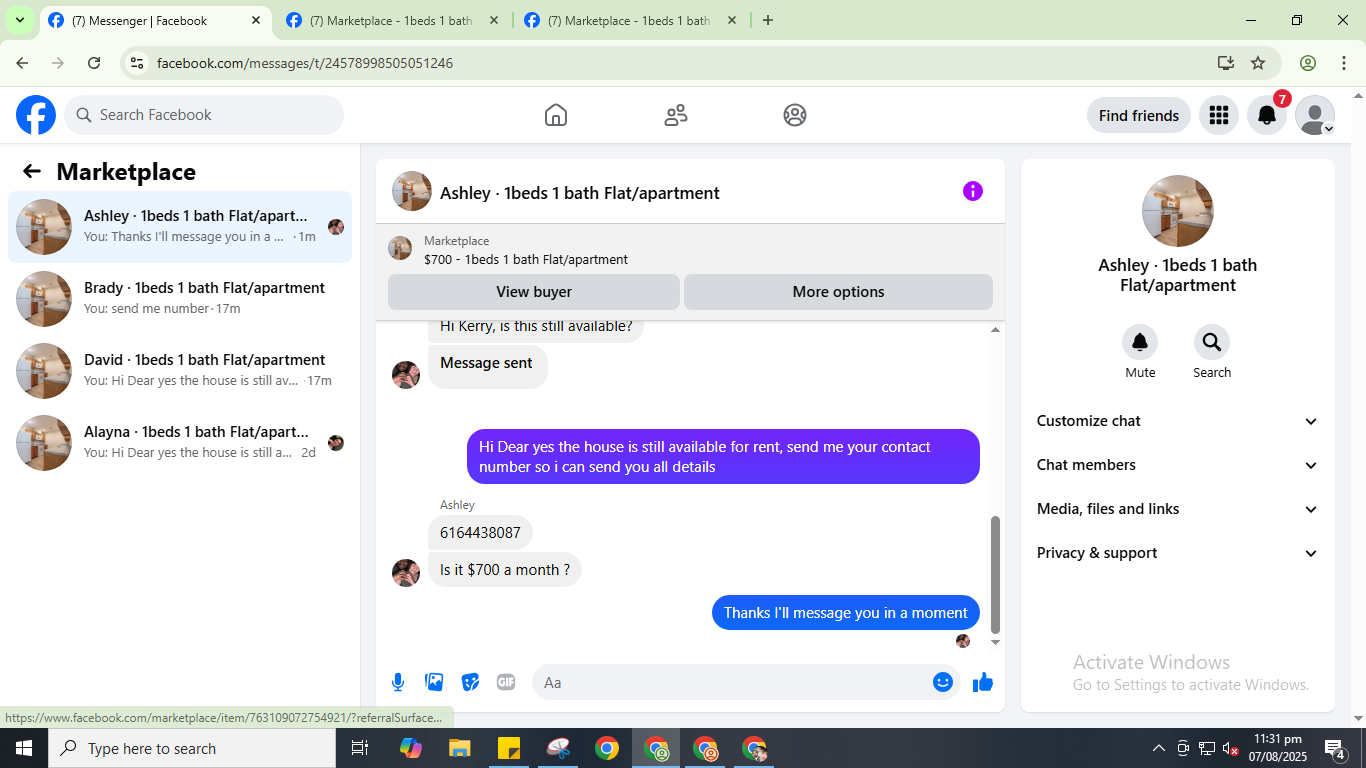Open Ashley listing photo in right panel
Viewport: 1366px width, 768px height.
(x=1178, y=211)
